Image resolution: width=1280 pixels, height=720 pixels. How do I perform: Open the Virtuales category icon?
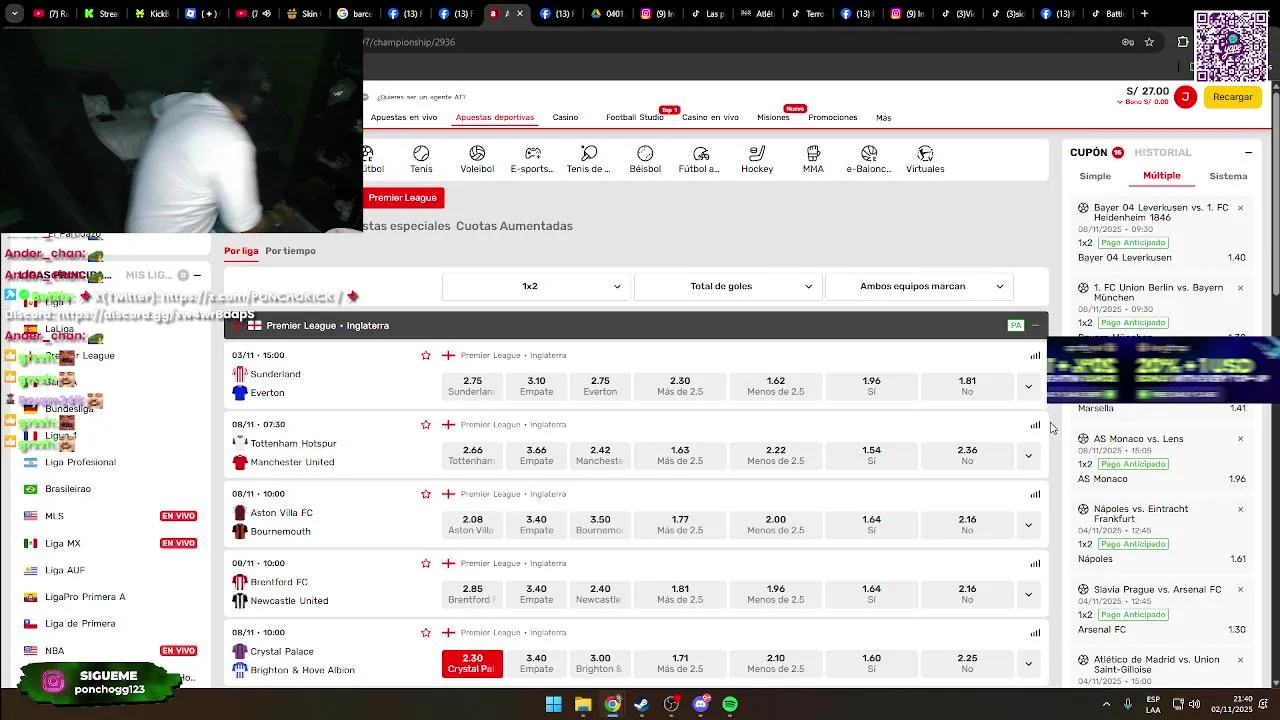[x=925, y=159]
